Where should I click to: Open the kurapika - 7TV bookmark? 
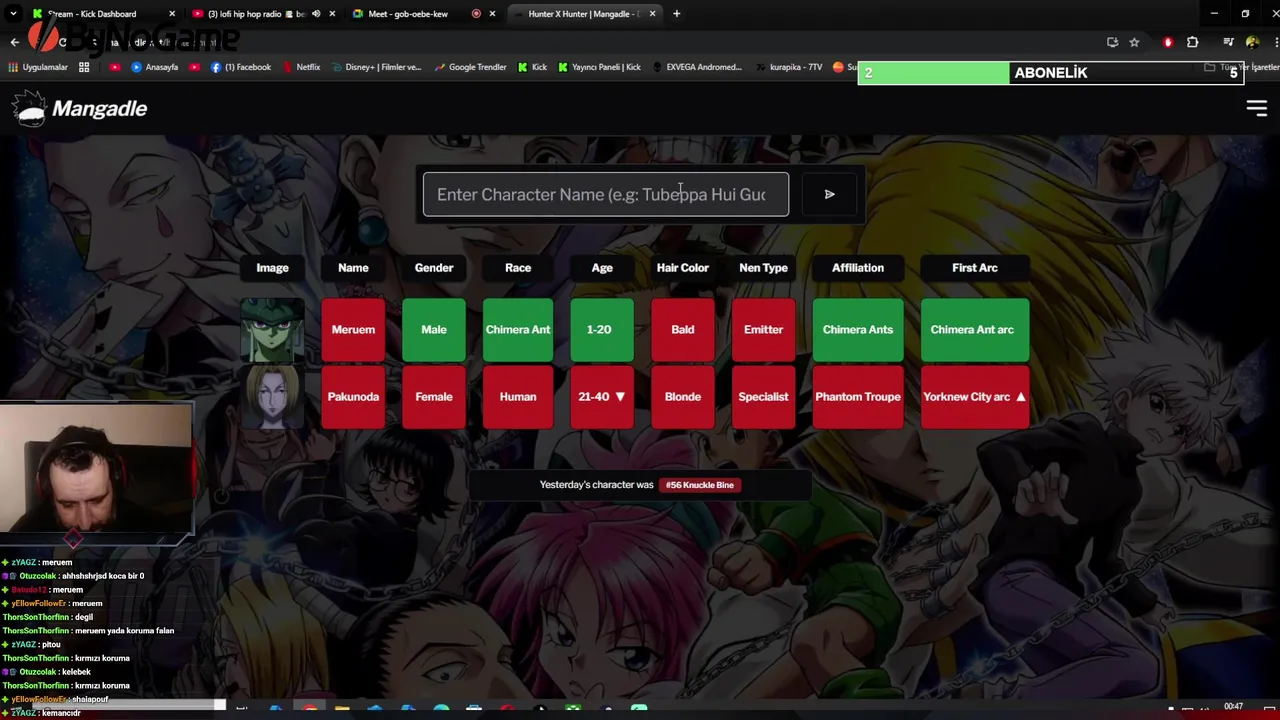pos(788,67)
